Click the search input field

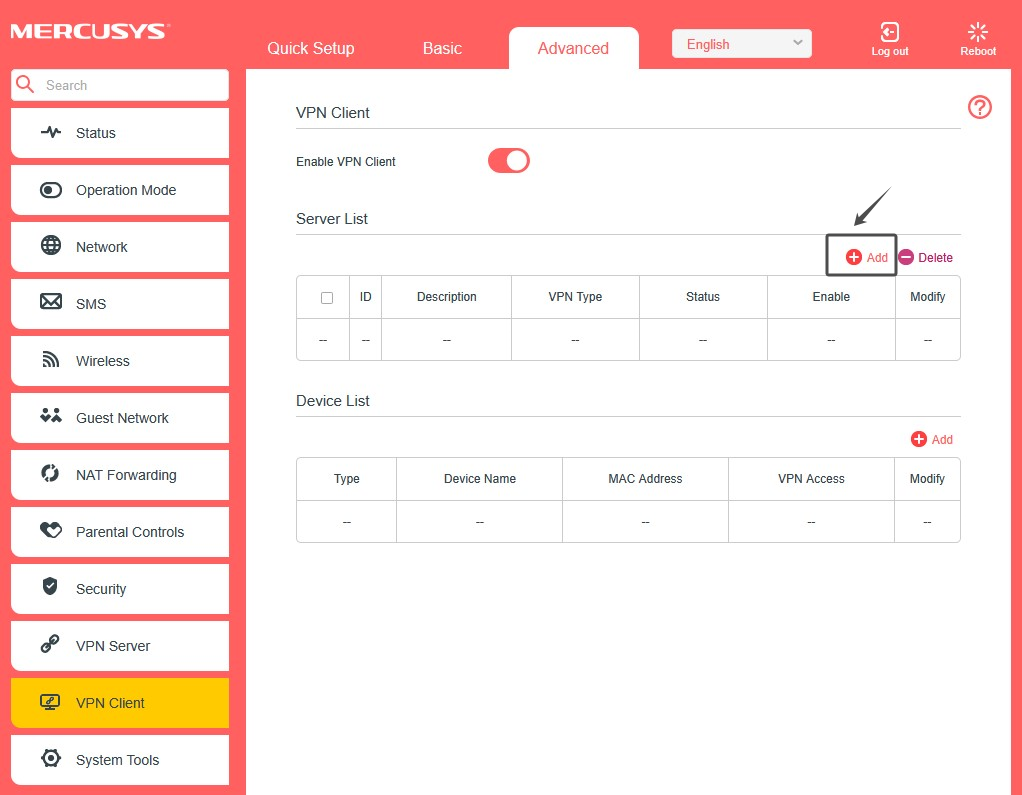(120, 85)
